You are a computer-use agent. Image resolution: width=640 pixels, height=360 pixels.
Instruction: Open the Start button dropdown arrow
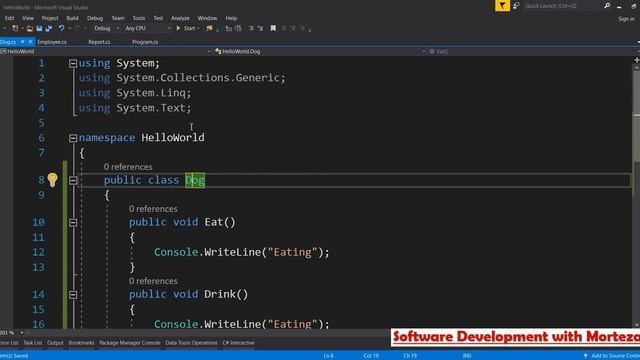click(198, 29)
